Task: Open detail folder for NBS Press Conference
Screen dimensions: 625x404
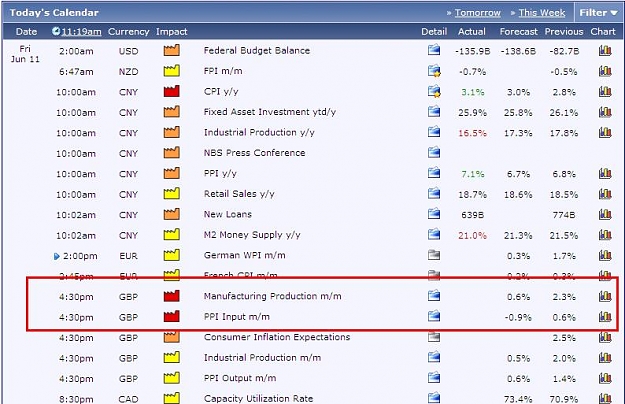Action: tap(434, 153)
